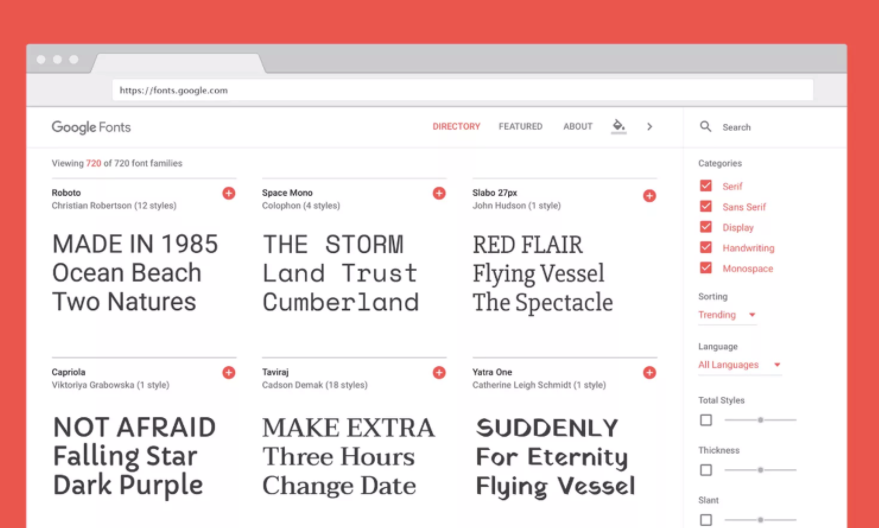Open the Yatra One font family name
The image size is (879, 528).
click(x=492, y=372)
